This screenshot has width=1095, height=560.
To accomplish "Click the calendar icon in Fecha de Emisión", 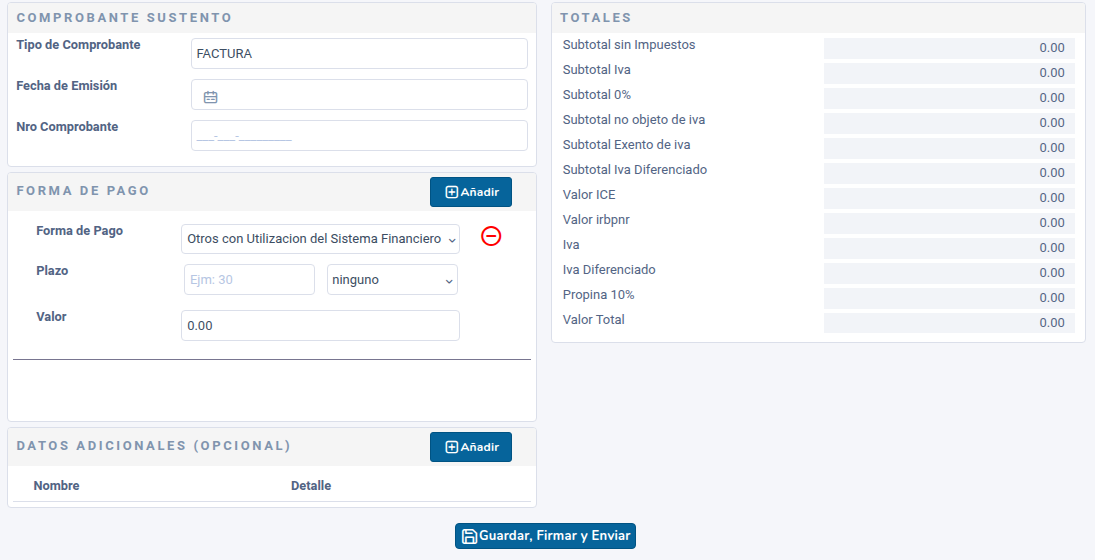I will (x=210, y=97).
